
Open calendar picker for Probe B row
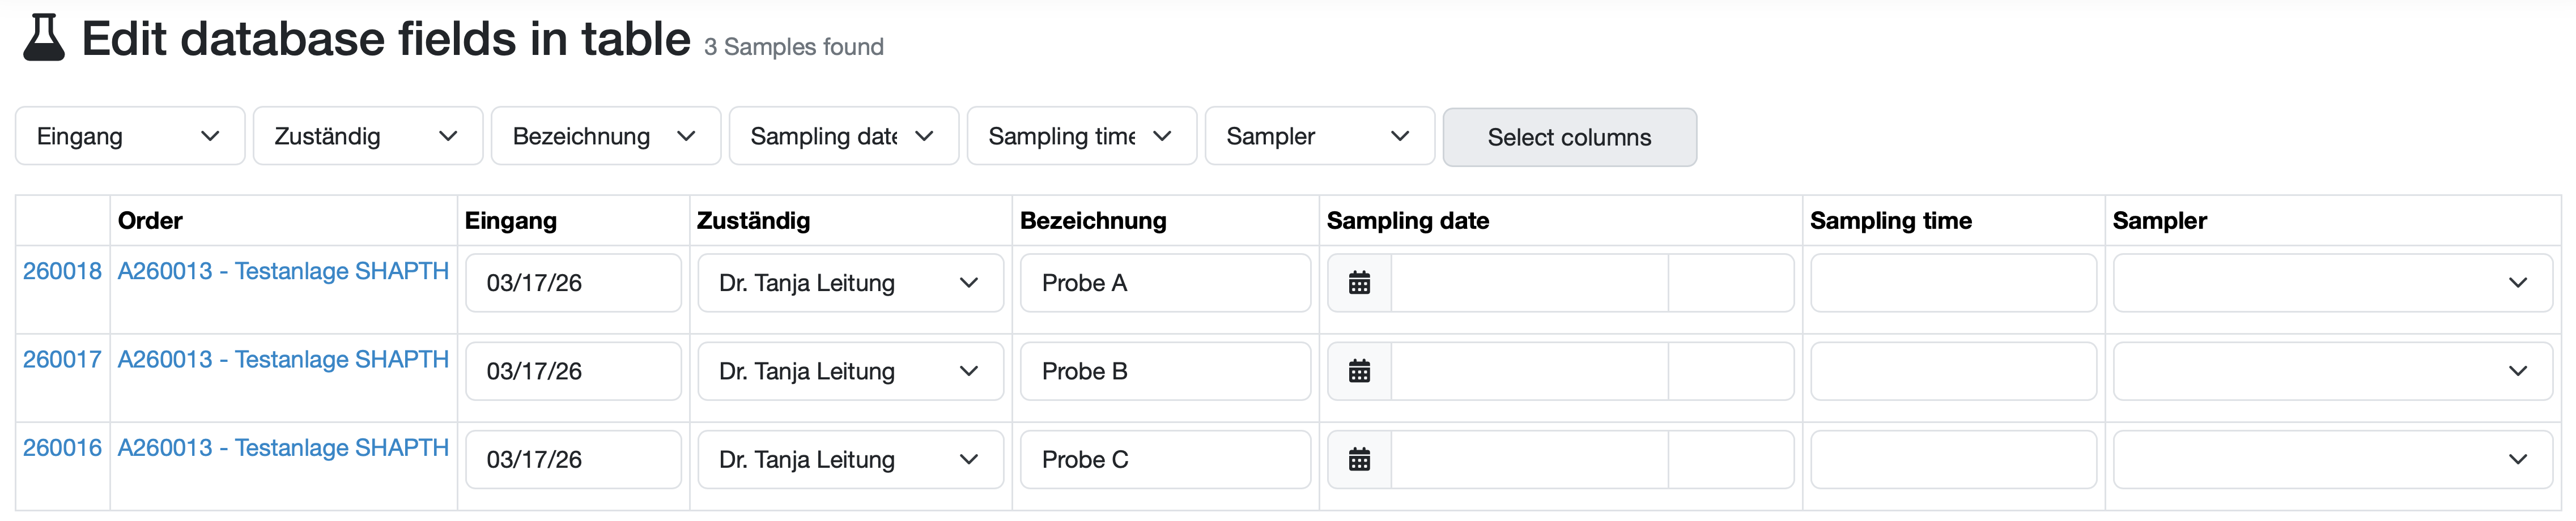coord(1359,371)
